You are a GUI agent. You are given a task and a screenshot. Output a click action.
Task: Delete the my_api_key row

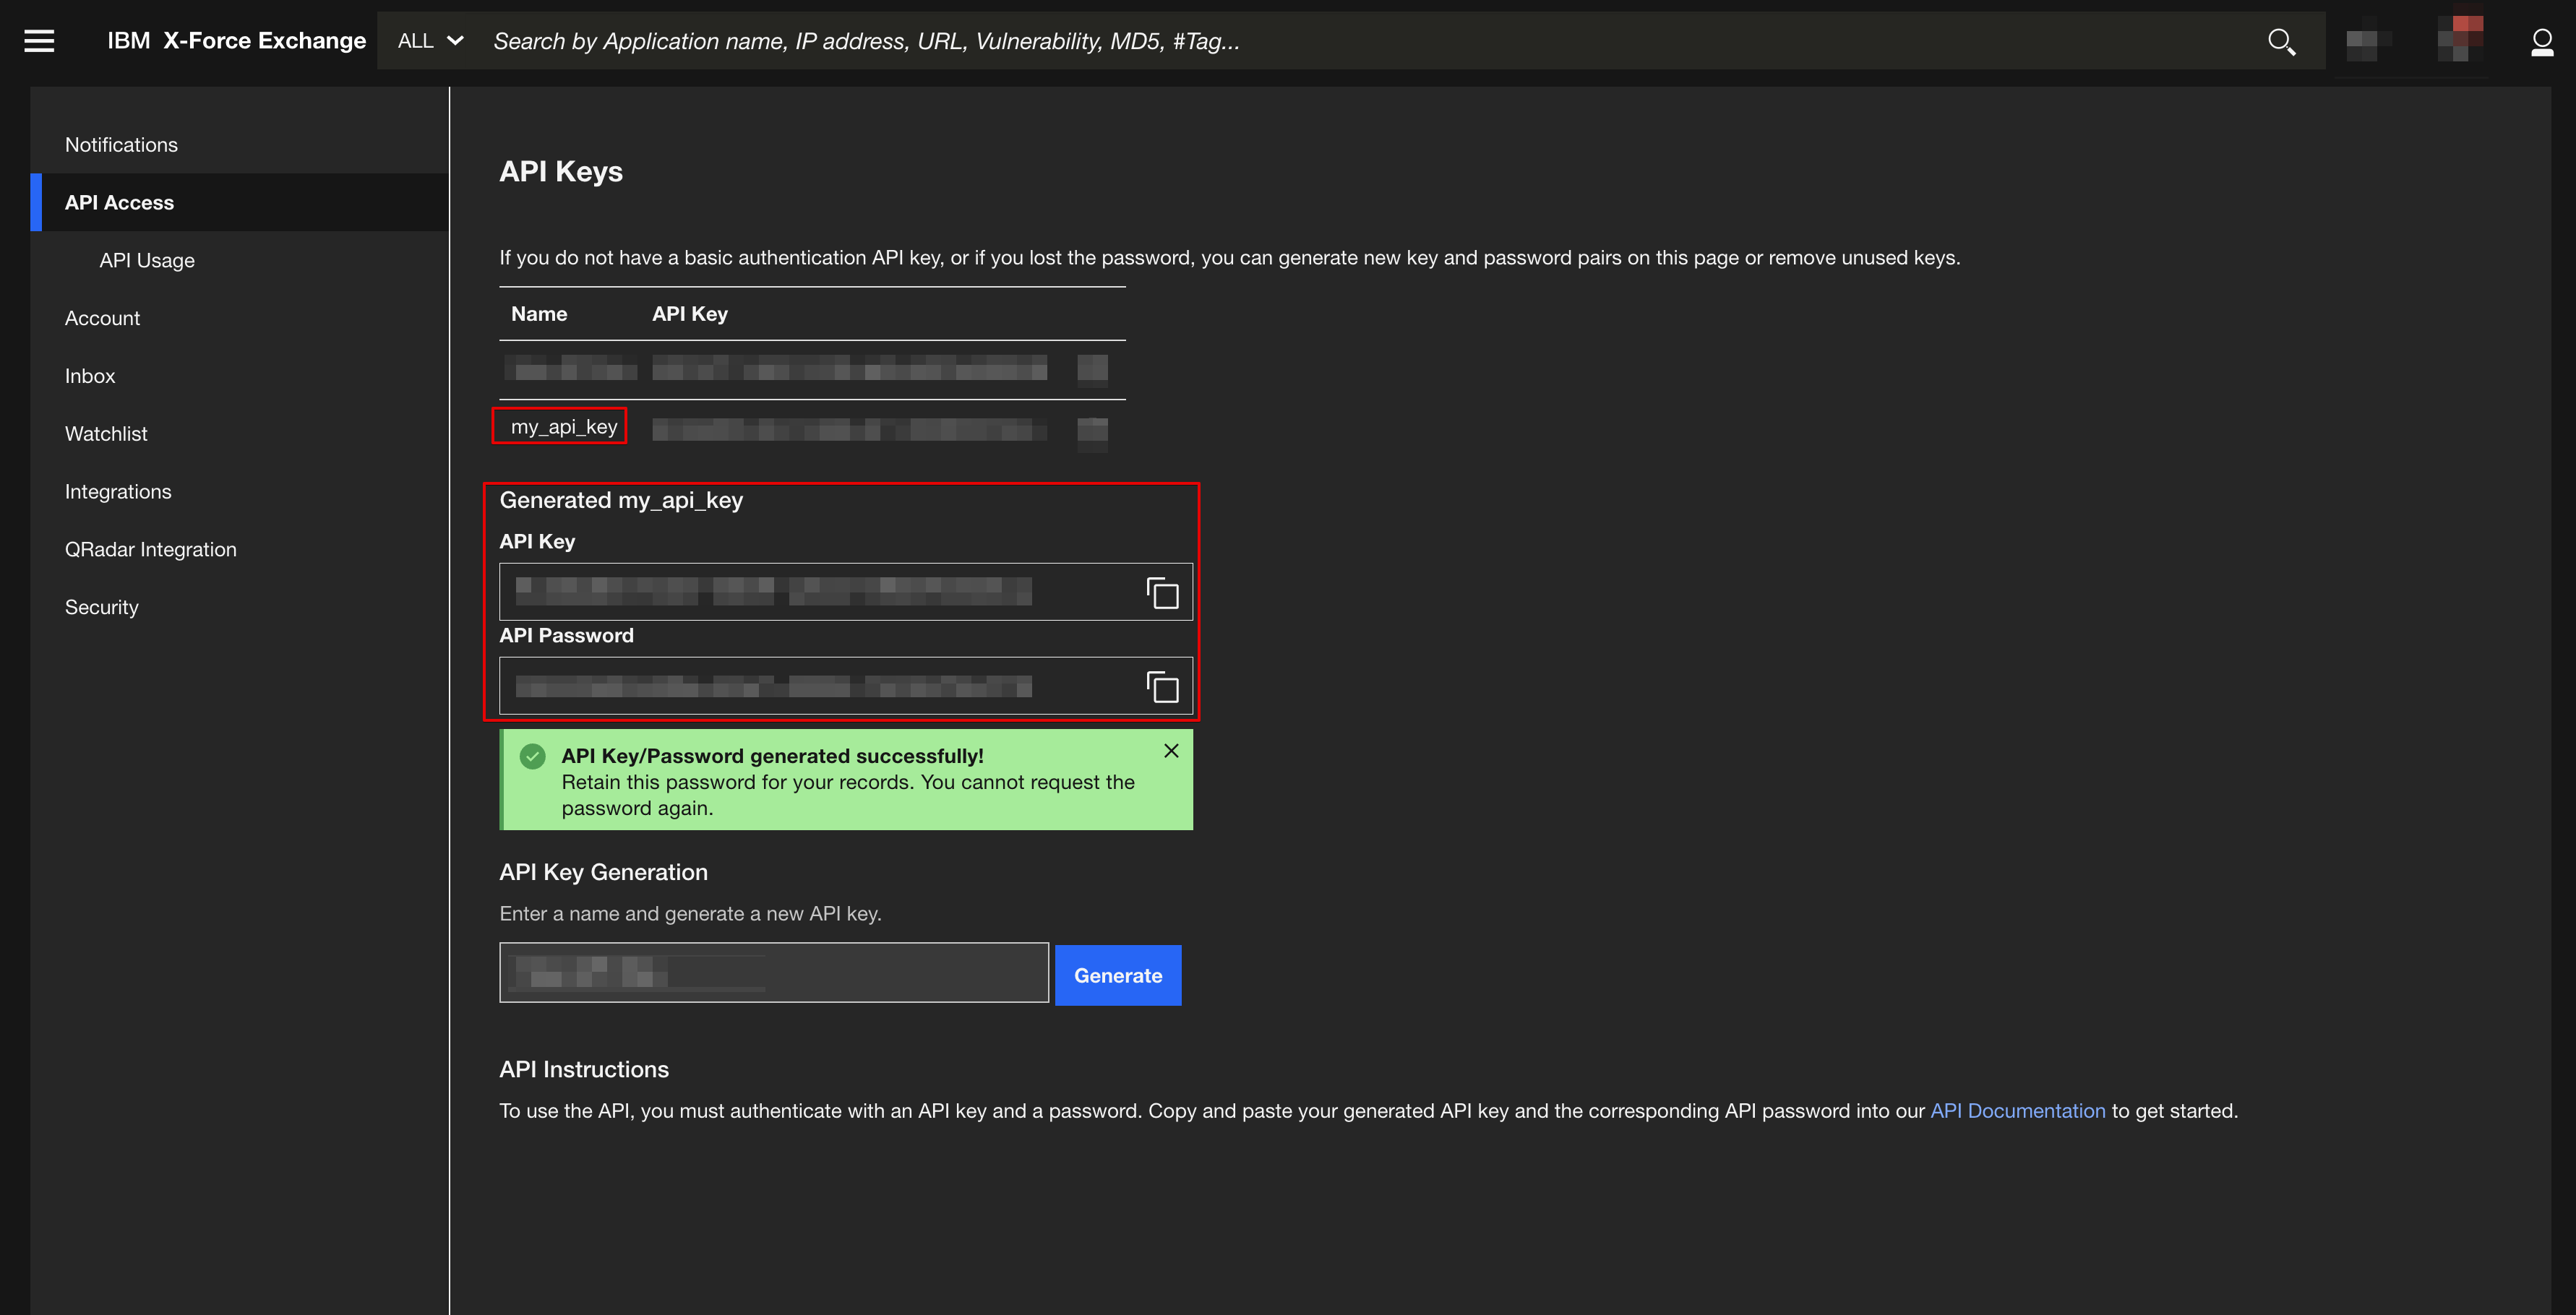1092,431
